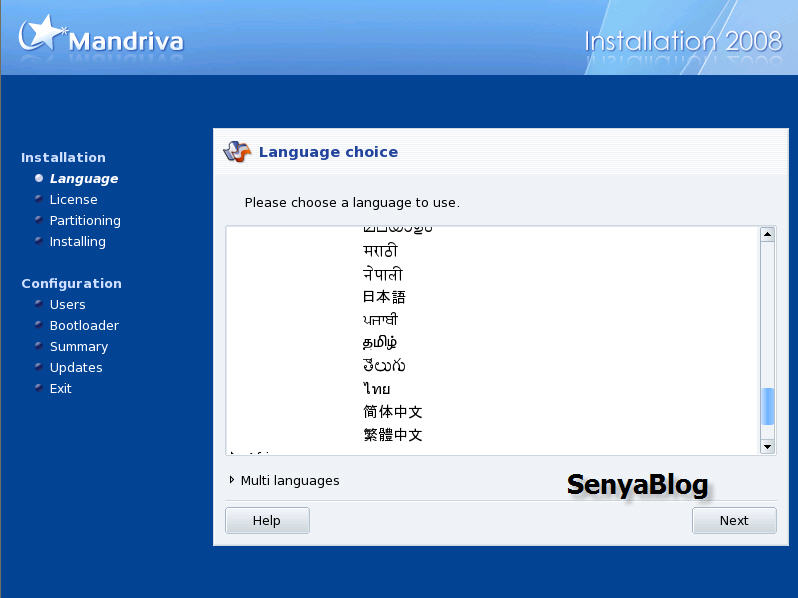798x598 pixels.
Task: Click the Next button
Action: (734, 520)
